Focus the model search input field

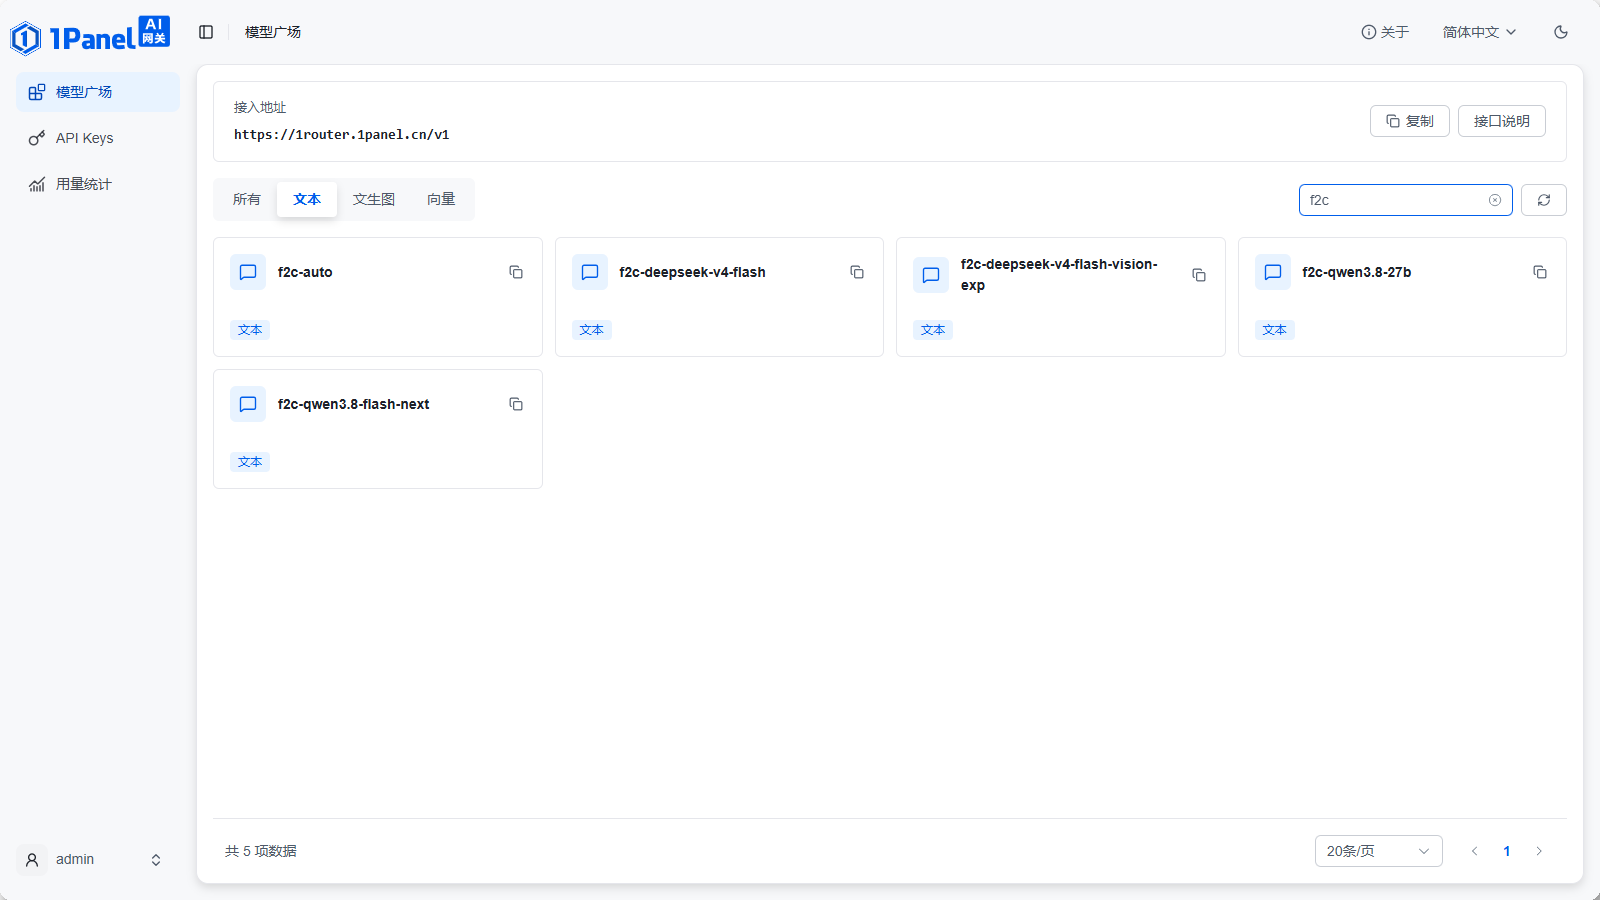coord(1395,200)
